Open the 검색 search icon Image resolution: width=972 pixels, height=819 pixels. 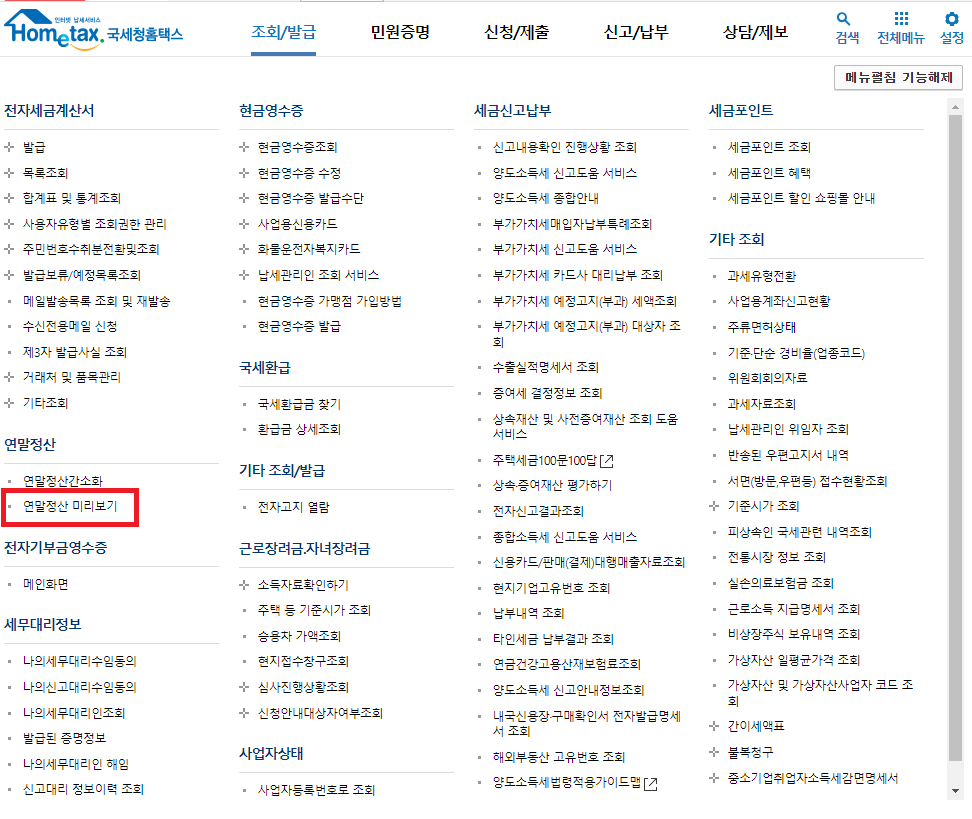click(843, 19)
